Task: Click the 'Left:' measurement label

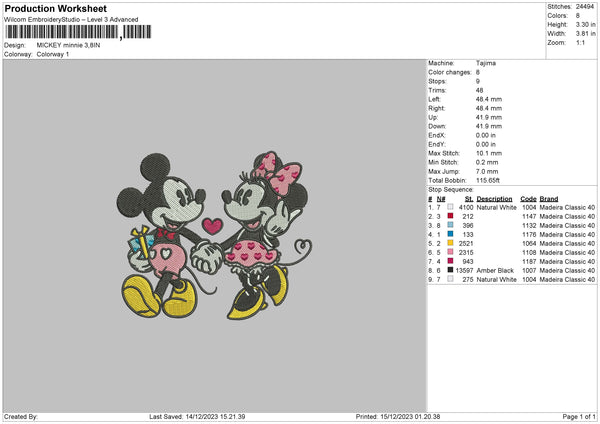Action: tap(434, 99)
